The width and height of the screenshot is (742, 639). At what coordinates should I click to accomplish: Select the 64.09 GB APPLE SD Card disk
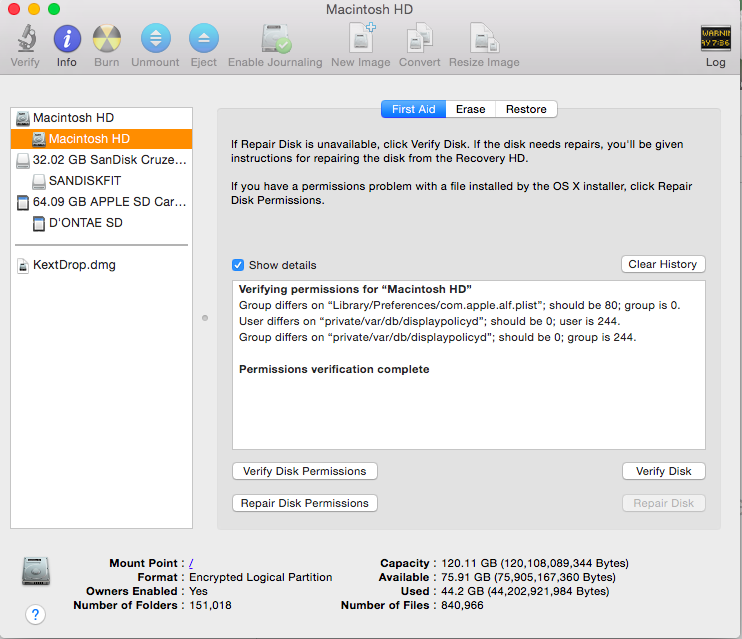(101, 202)
